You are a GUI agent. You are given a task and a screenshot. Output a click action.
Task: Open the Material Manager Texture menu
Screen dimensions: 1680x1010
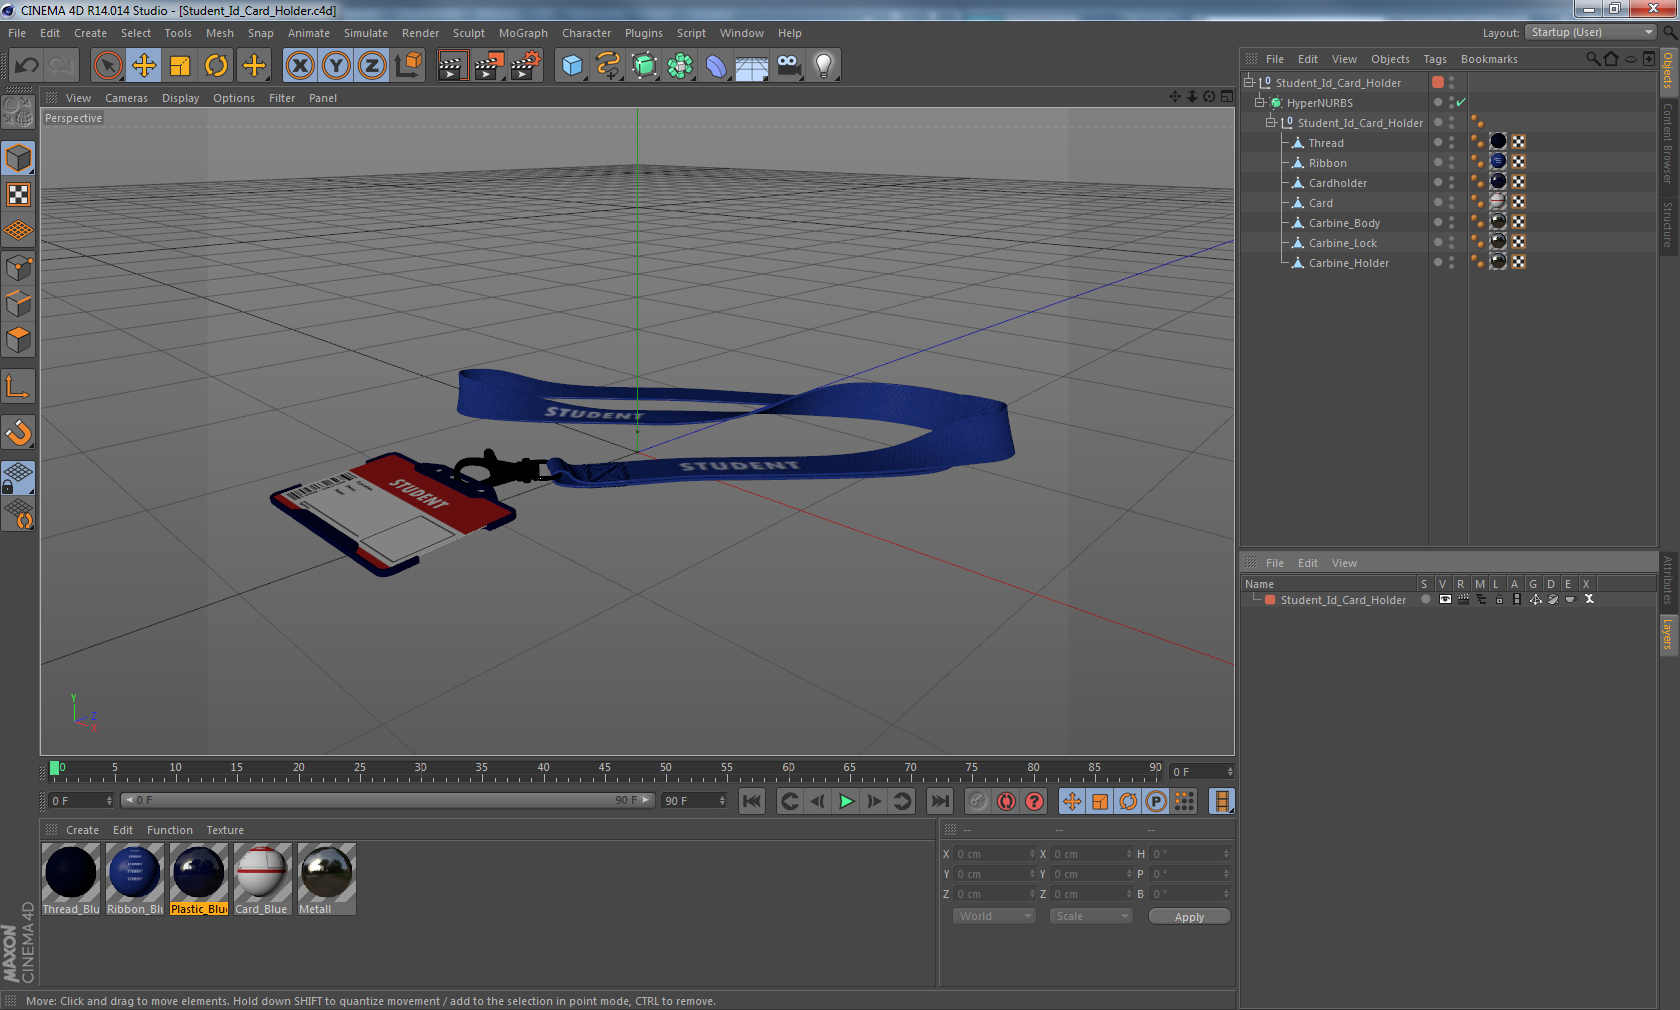pyautogui.click(x=225, y=830)
